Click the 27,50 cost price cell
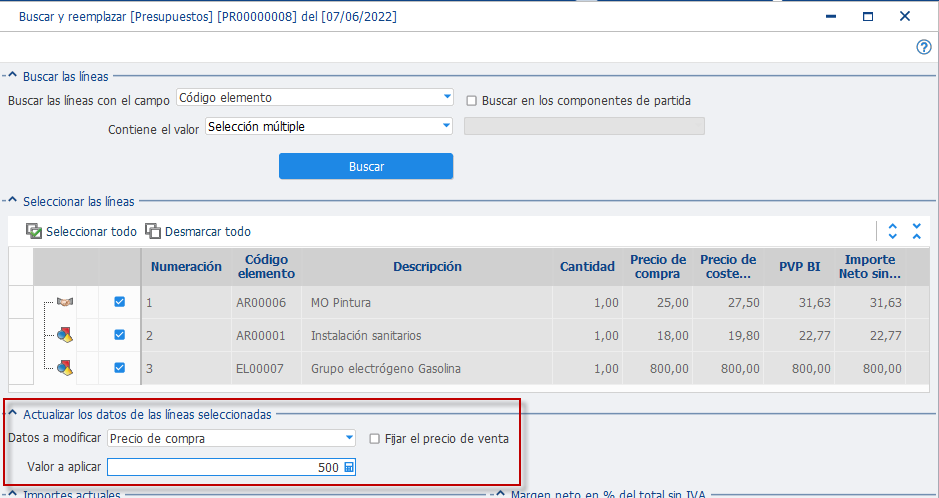This screenshot has height=498, width=939. pyautogui.click(x=728, y=302)
